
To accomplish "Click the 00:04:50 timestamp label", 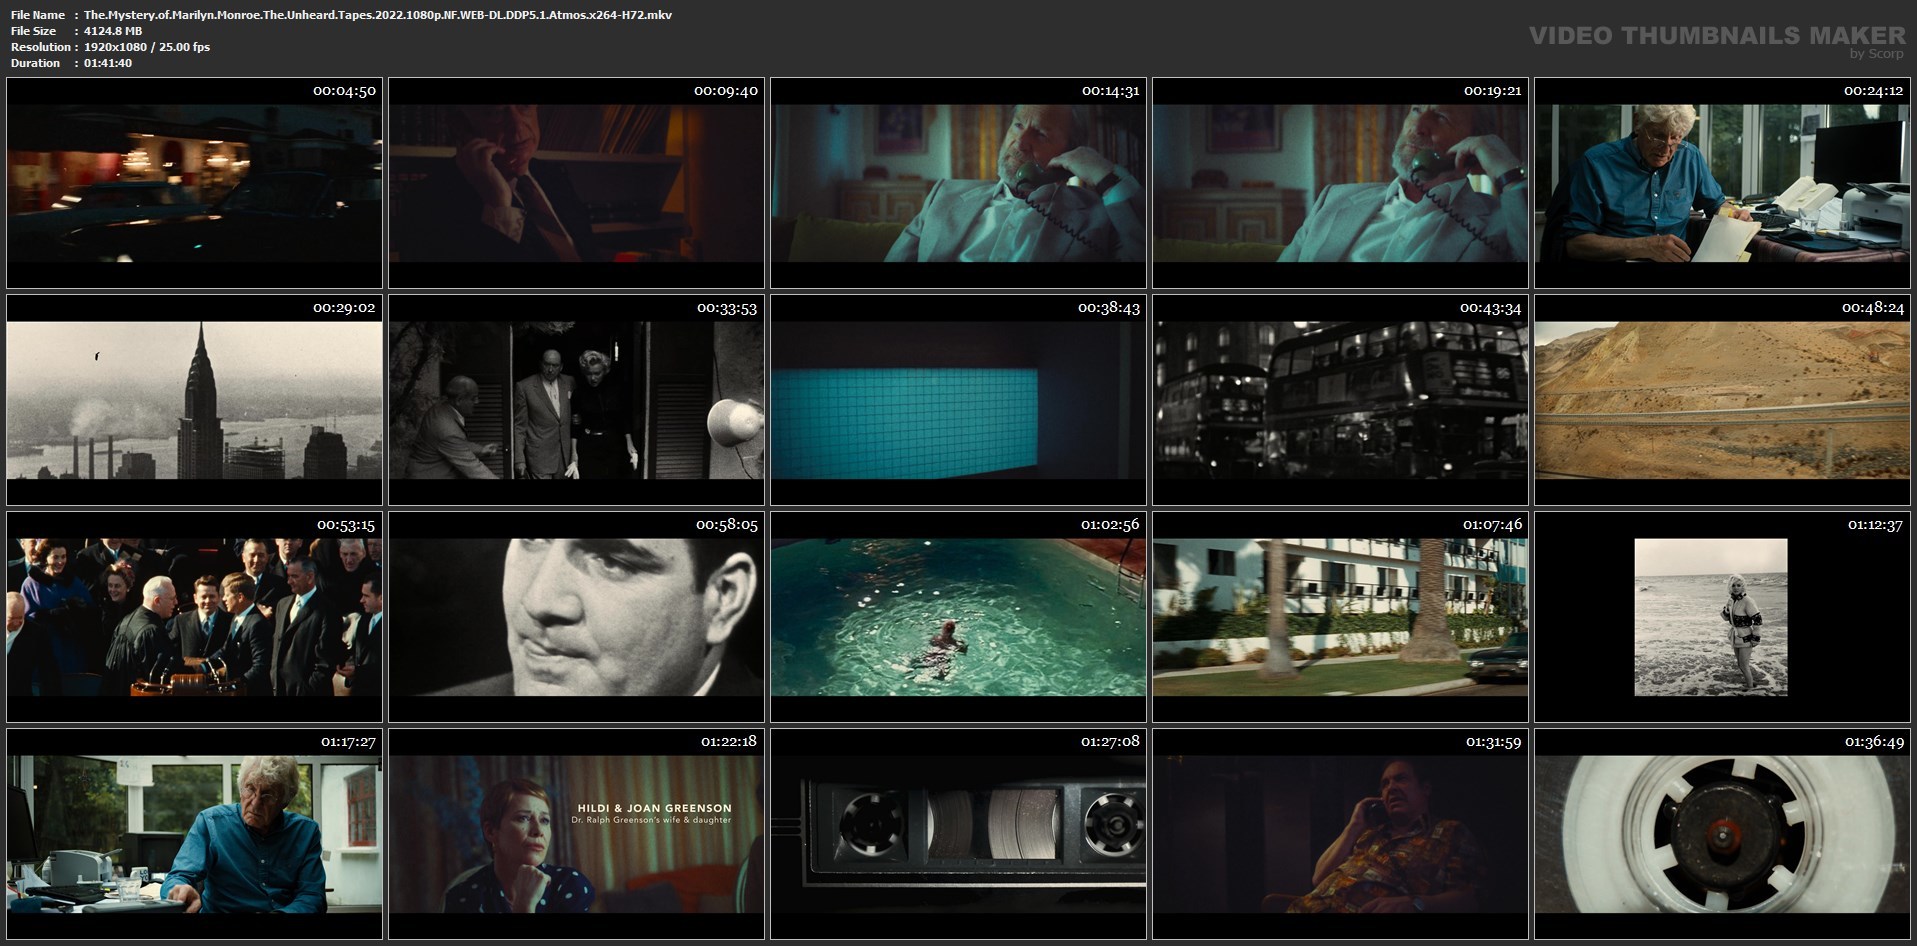I will click(x=344, y=91).
